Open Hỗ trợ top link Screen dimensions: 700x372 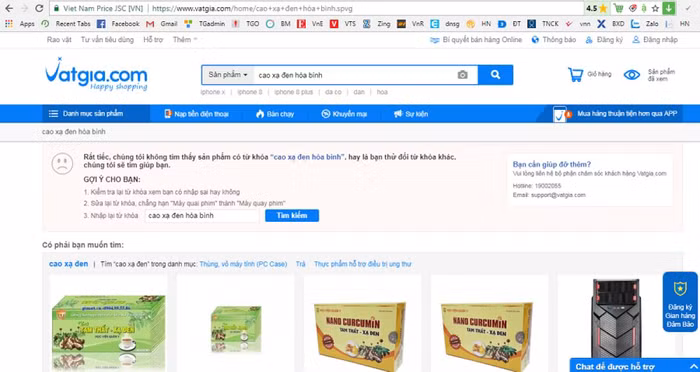(153, 40)
